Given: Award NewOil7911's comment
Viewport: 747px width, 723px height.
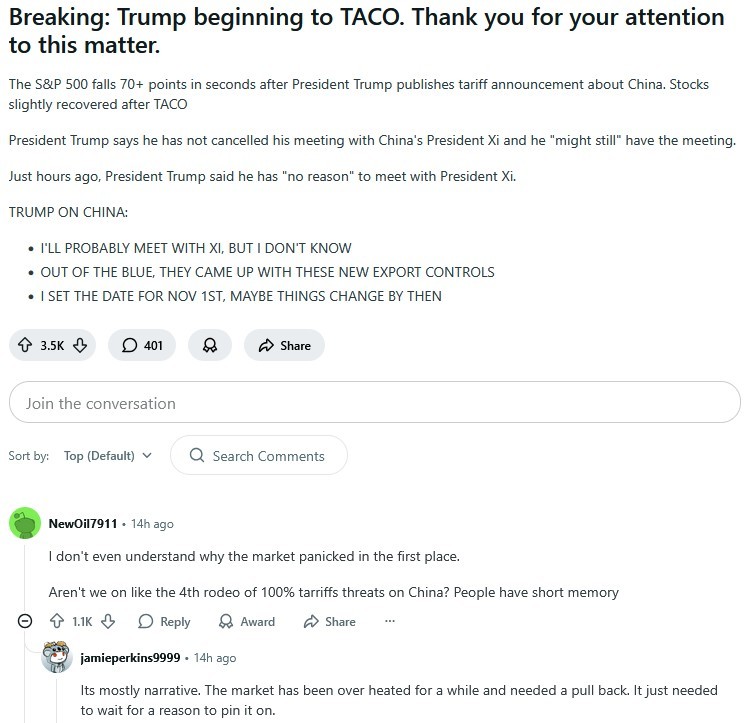Looking at the screenshot, I should click(247, 621).
